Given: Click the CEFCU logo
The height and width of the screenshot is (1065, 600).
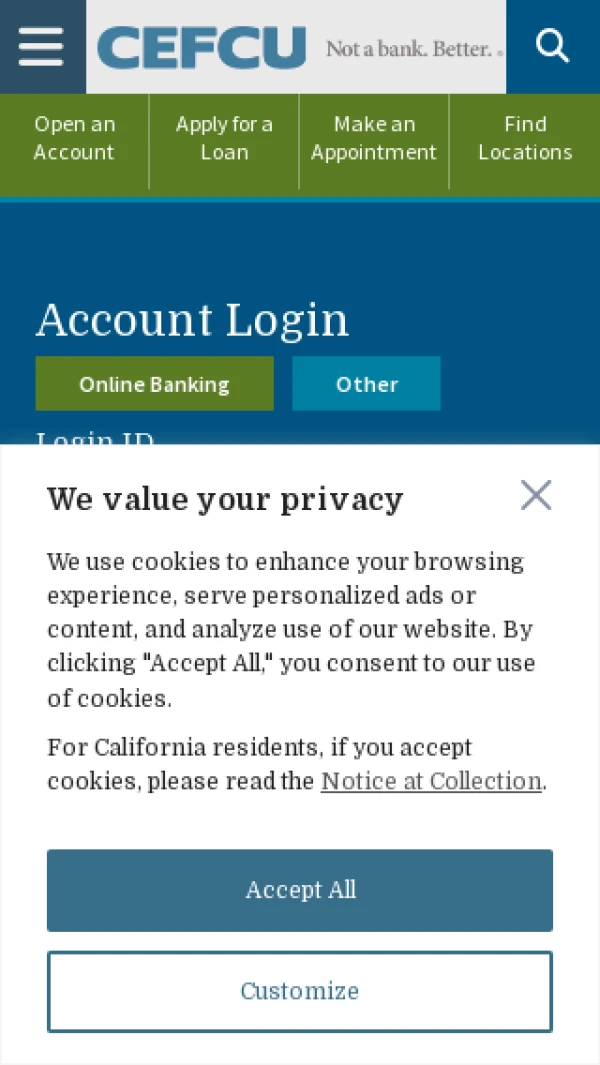Looking at the screenshot, I should (x=202, y=48).
